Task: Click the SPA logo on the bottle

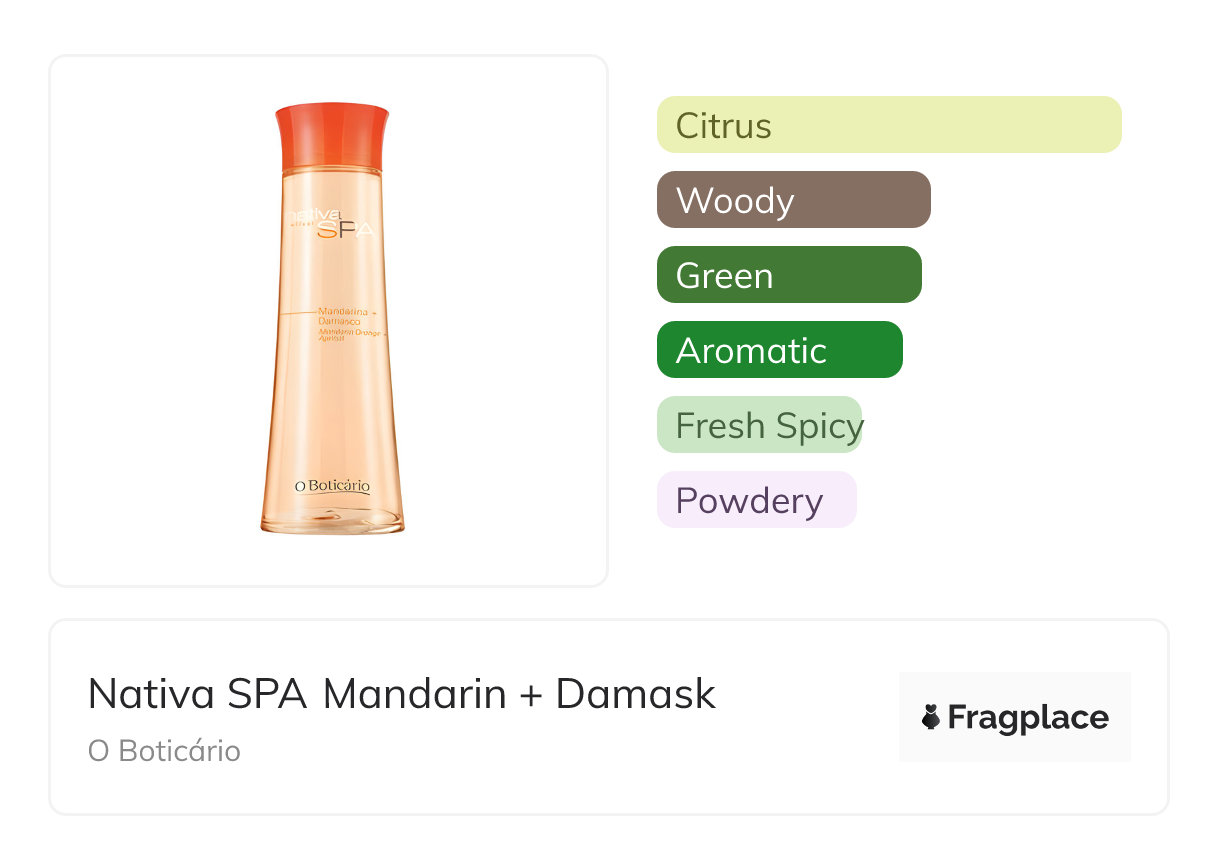Action: point(344,229)
